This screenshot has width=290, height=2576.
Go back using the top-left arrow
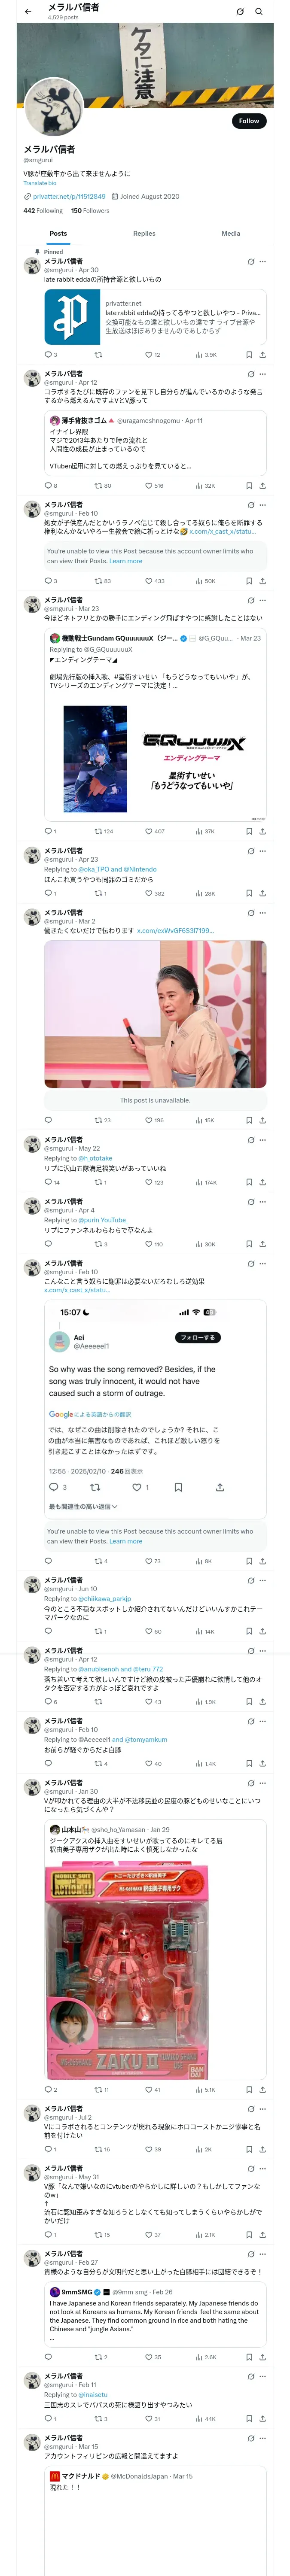click(x=28, y=12)
